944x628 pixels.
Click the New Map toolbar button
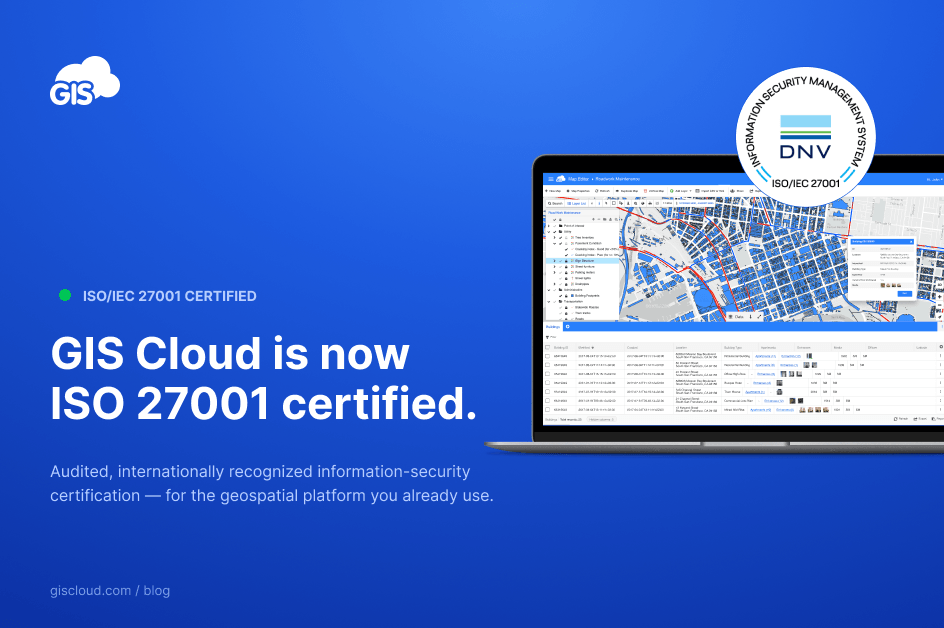point(553,191)
